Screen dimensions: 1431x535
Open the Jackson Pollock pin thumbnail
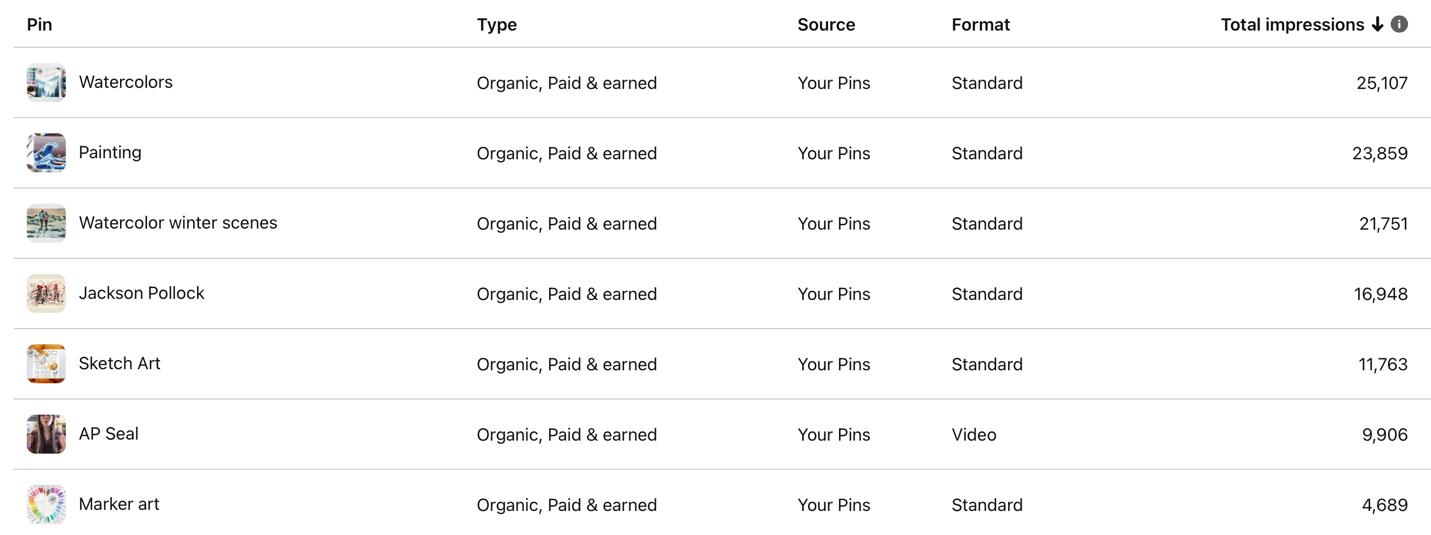(46, 294)
